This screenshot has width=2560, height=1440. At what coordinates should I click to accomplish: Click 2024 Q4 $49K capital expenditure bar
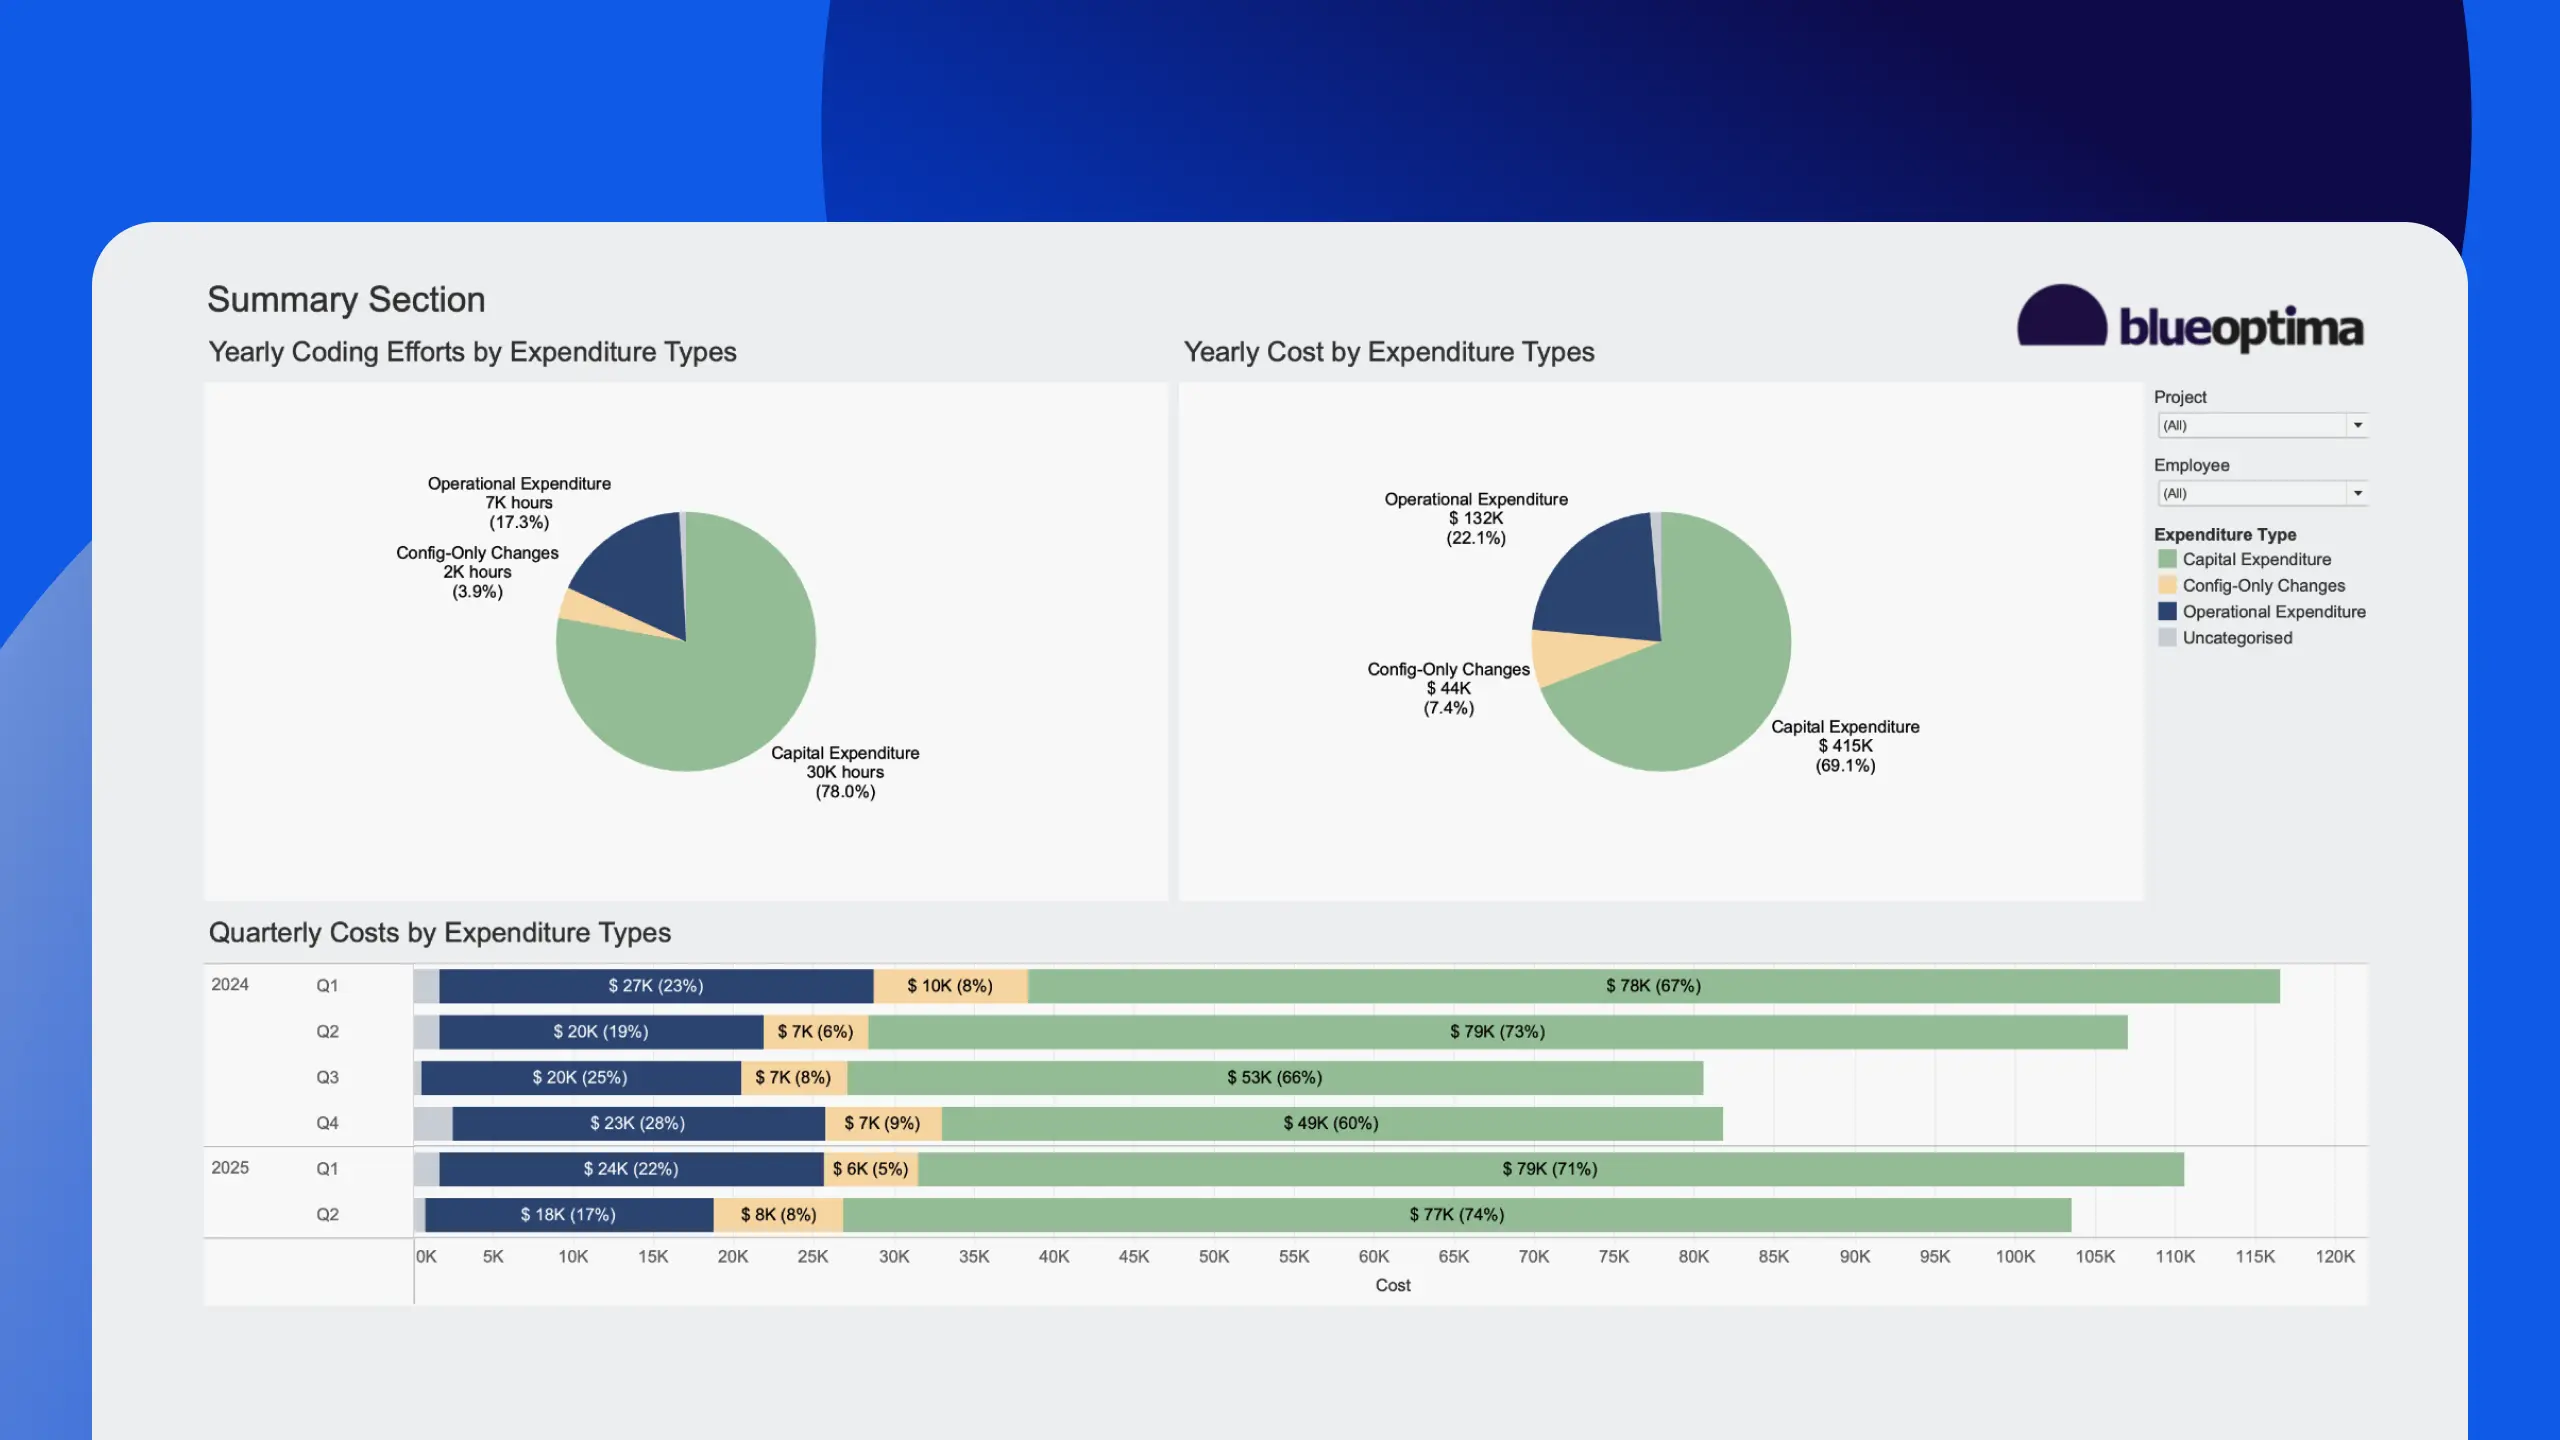pos(1331,1124)
